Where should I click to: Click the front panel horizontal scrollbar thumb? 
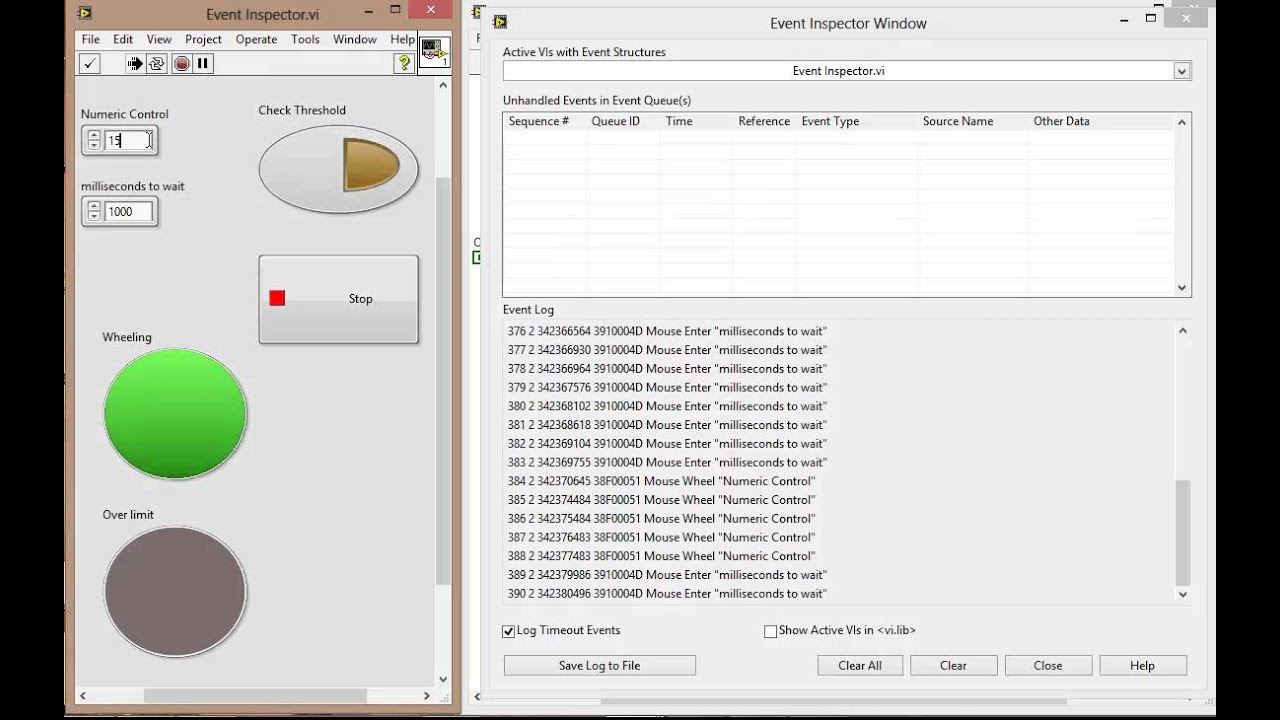[255, 696]
